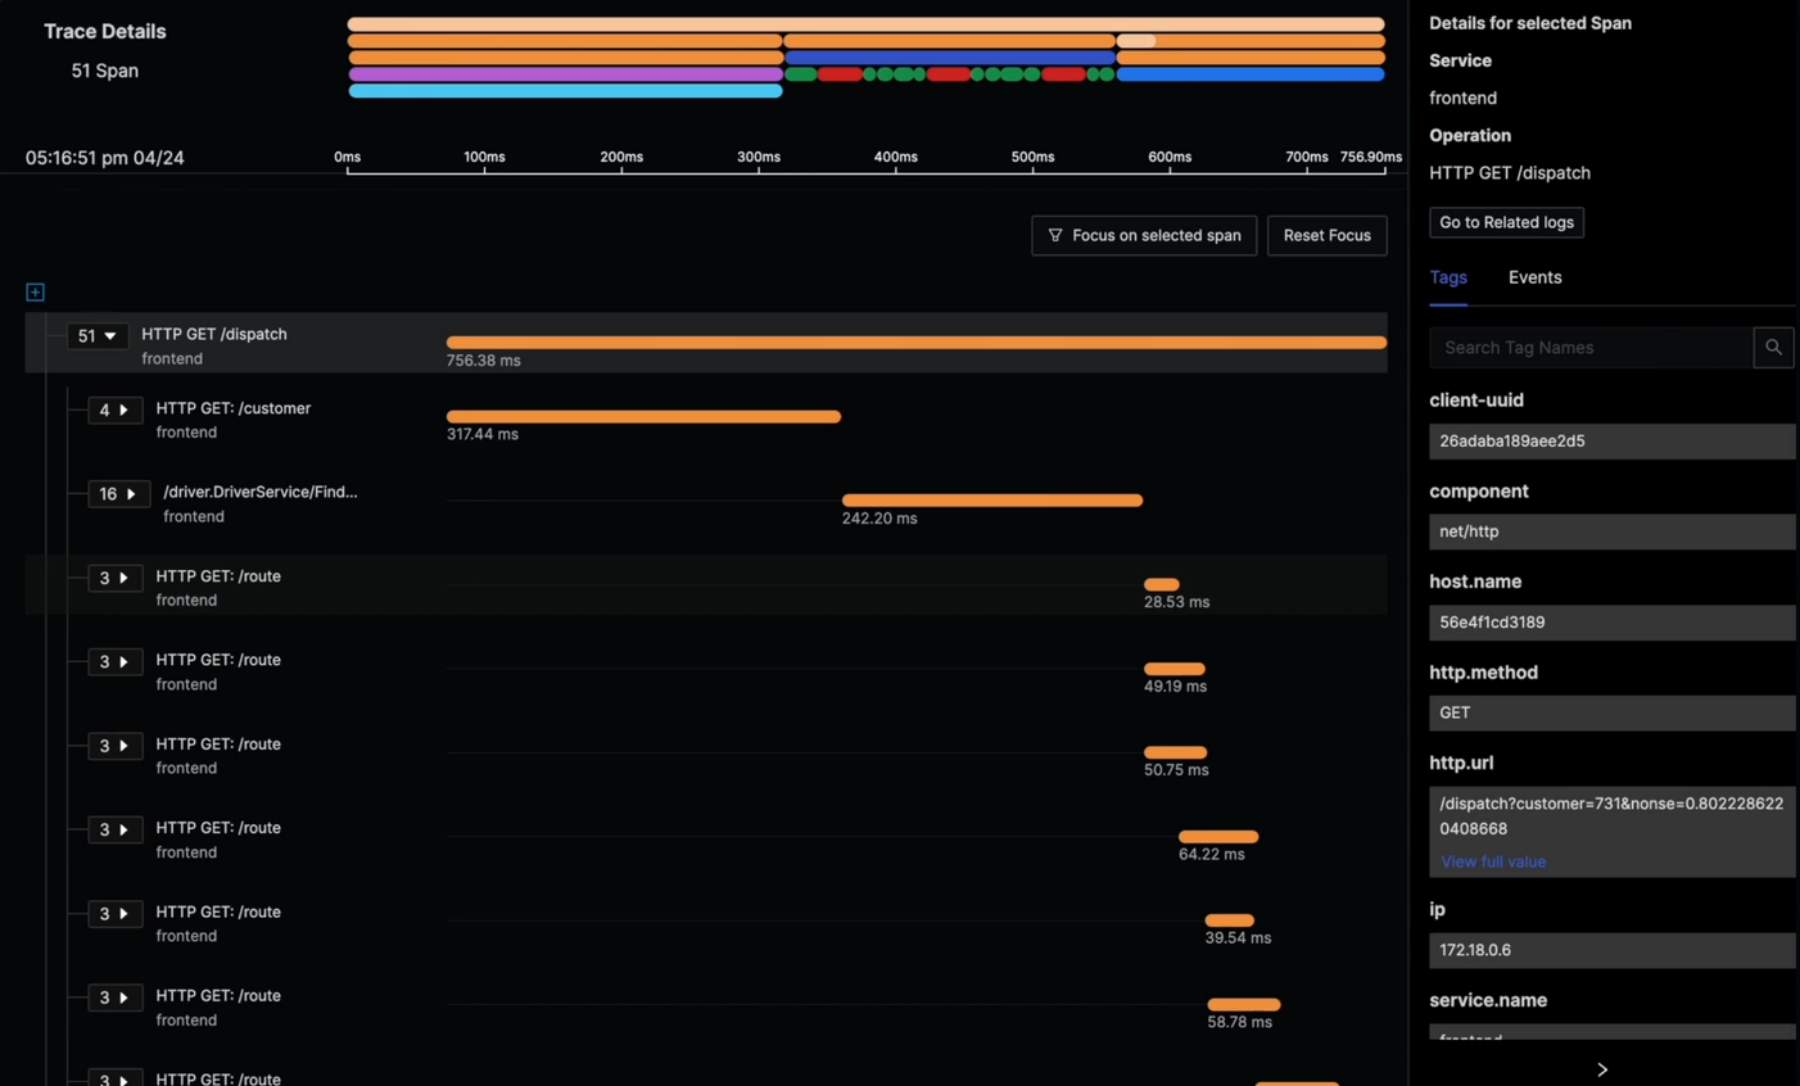Expand the /route row with 49.19 ms duration
Viewport: 1800px width, 1086px height.
click(x=115, y=662)
